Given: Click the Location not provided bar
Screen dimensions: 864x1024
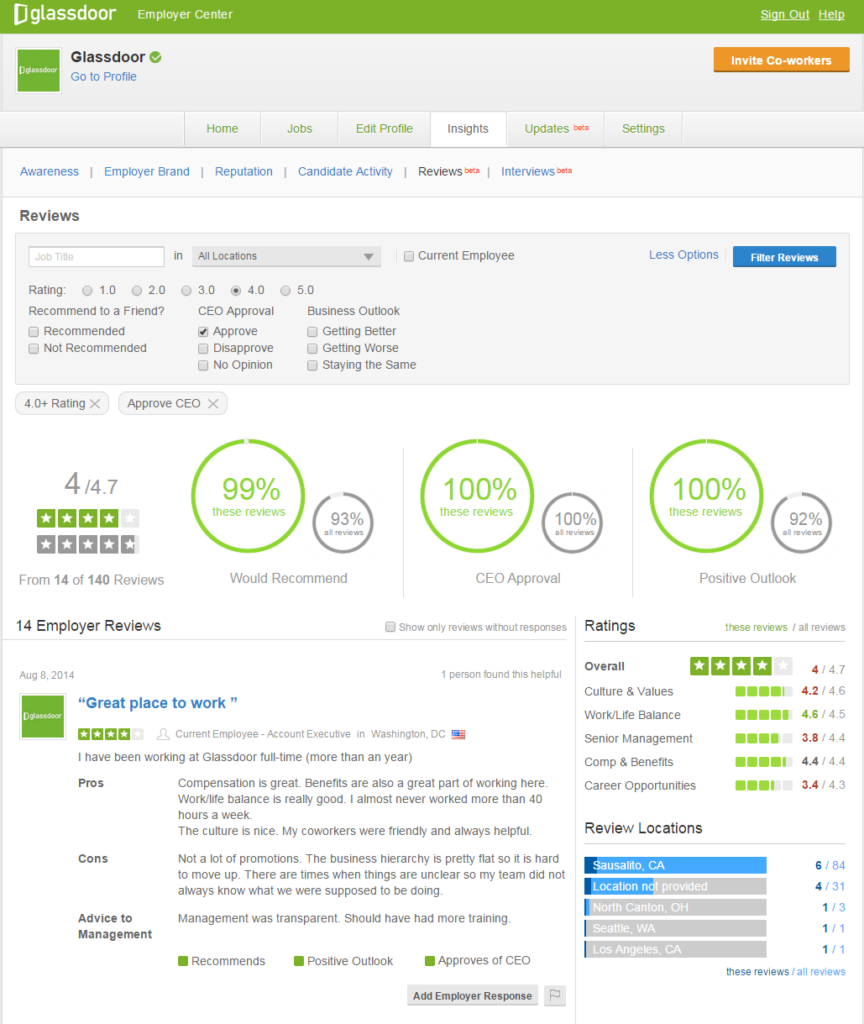Looking at the screenshot, I should click(675, 886).
